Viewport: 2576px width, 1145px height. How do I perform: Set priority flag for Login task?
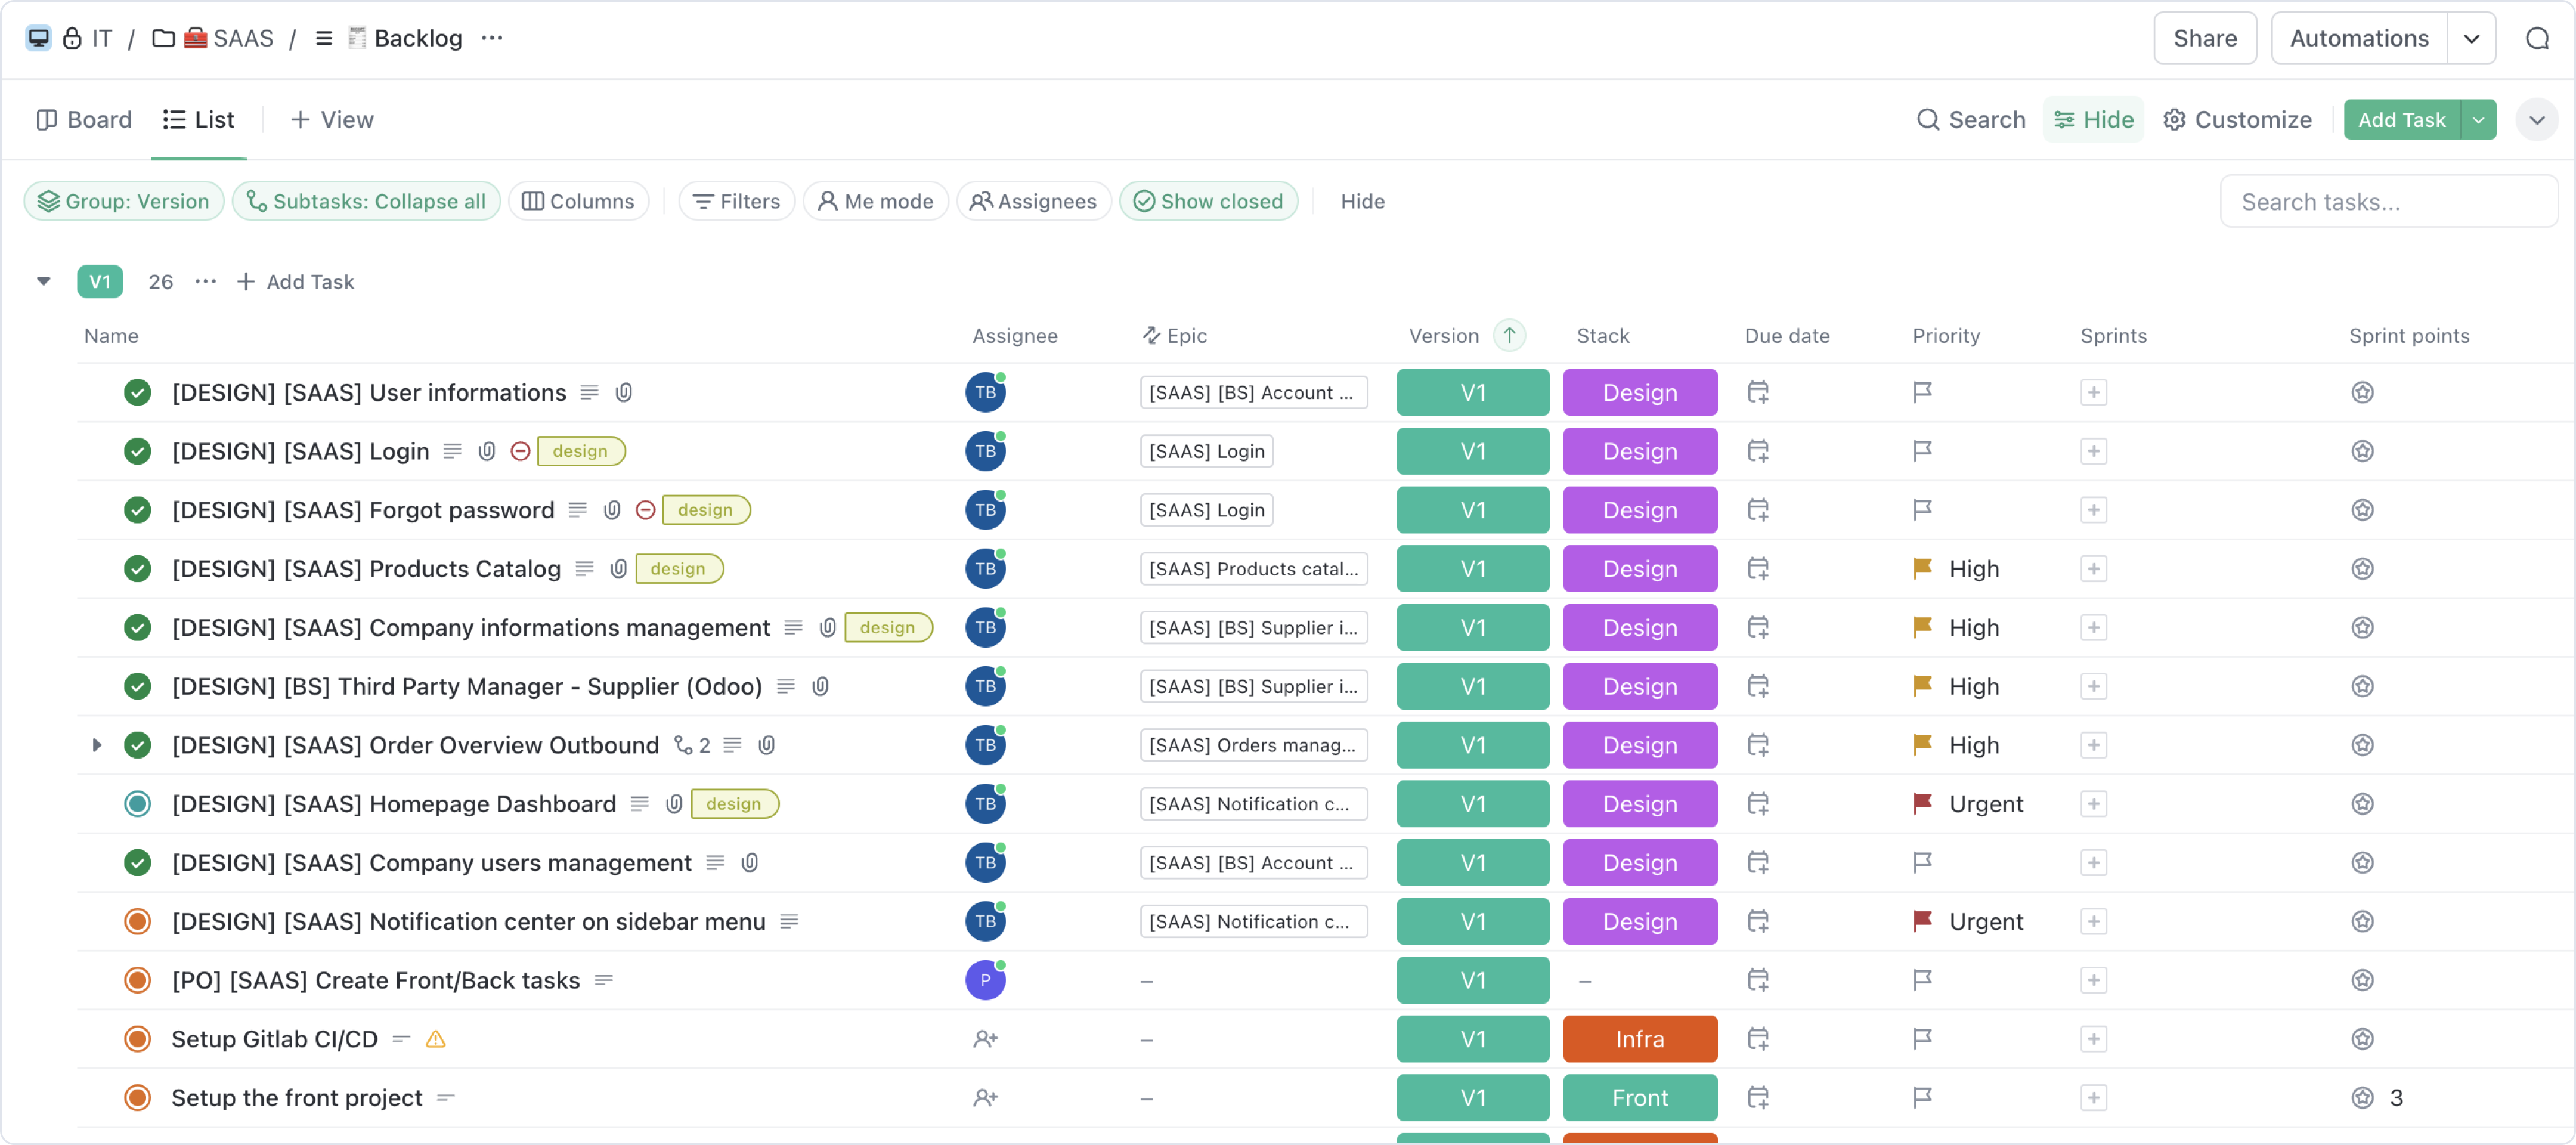tap(1921, 451)
